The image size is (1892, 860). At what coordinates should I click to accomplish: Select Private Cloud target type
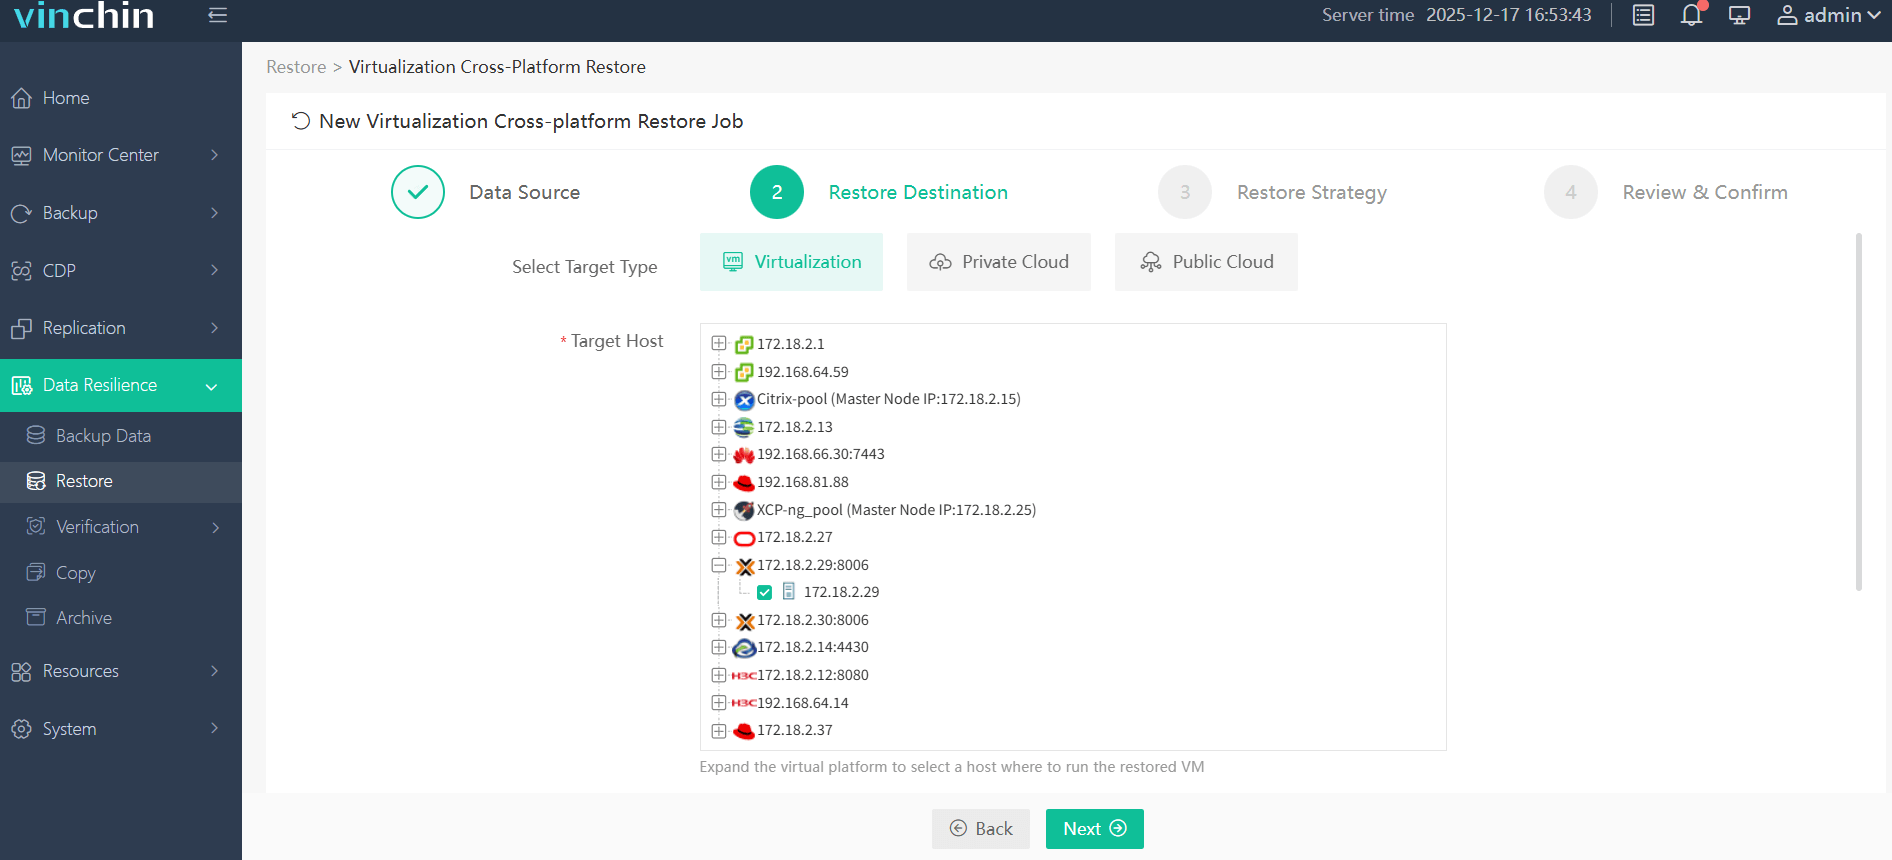[998, 262]
